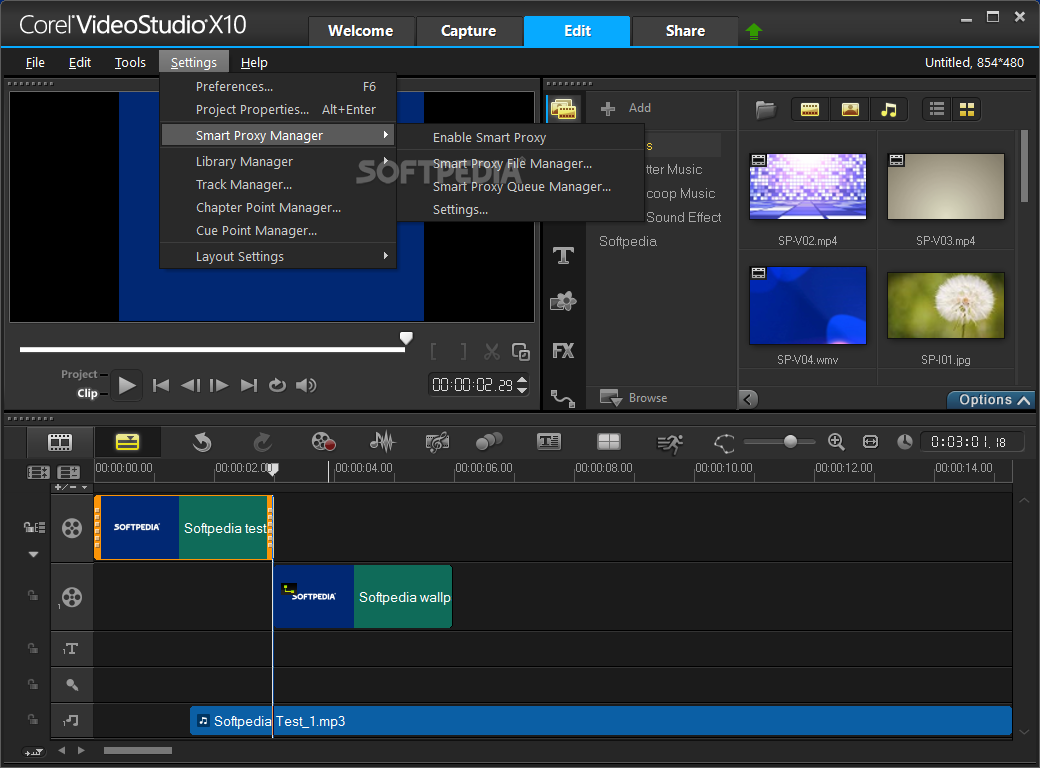Viewport: 1040px width, 768px height.
Task: Open the Title library (T) icon
Action: click(x=563, y=255)
